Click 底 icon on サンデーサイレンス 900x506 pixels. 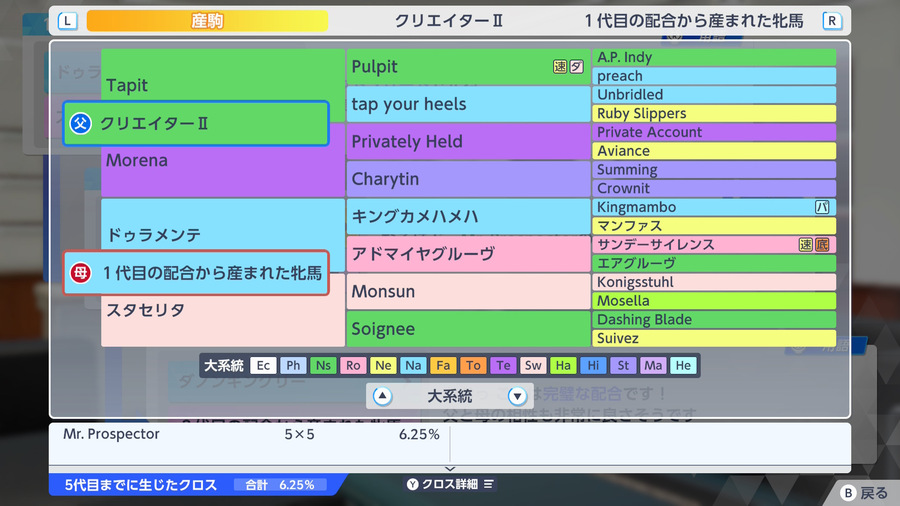(822, 244)
